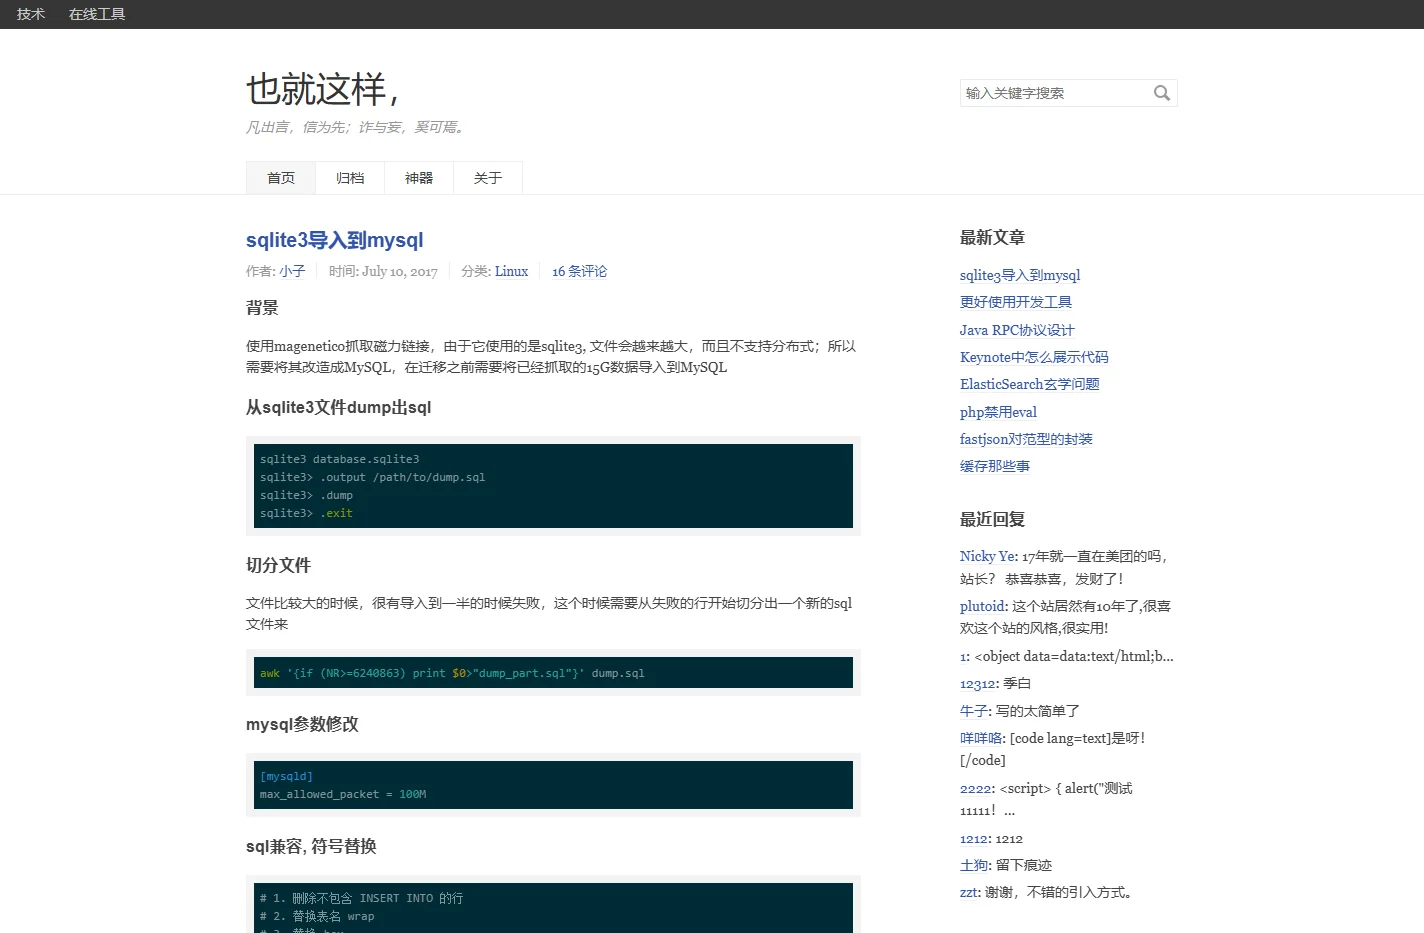
Task: Open sidebar article sqlite3导入到mysql
Action: (x=1020, y=275)
